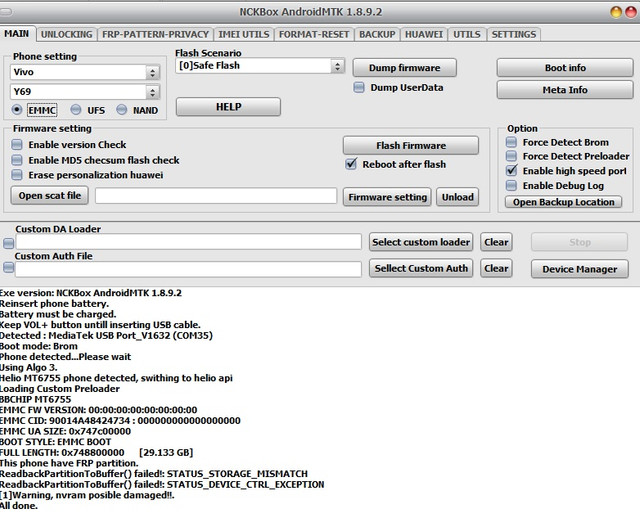Open the FRP-PATTERN-PRIVACY tab
This screenshot has height=522, width=640.
tap(156, 34)
